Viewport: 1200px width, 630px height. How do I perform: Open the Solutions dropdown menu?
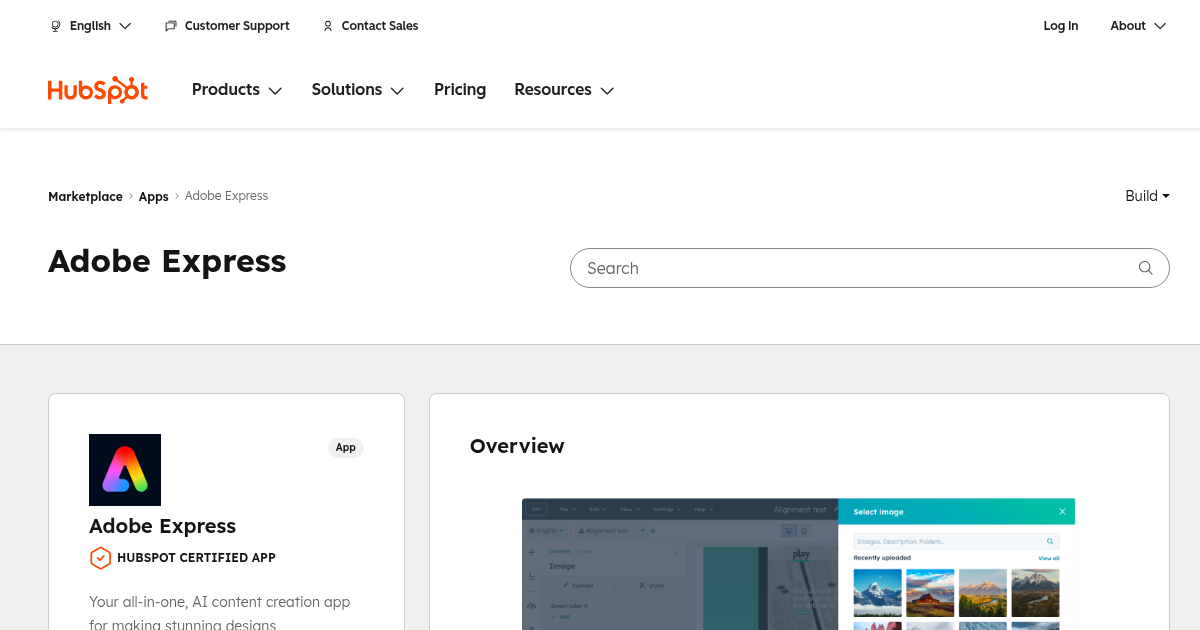pyautogui.click(x=357, y=90)
